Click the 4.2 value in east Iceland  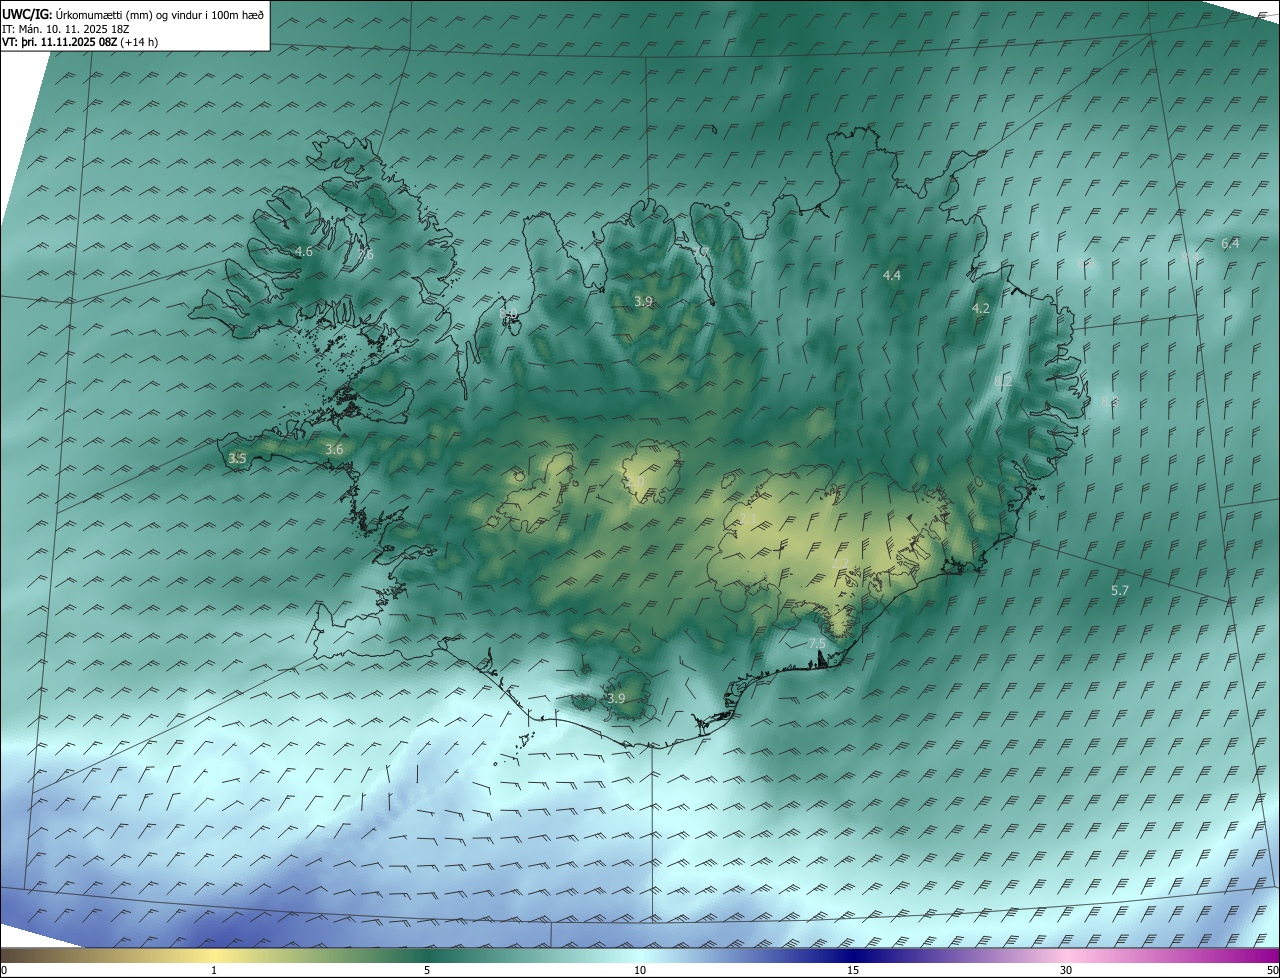tap(981, 309)
